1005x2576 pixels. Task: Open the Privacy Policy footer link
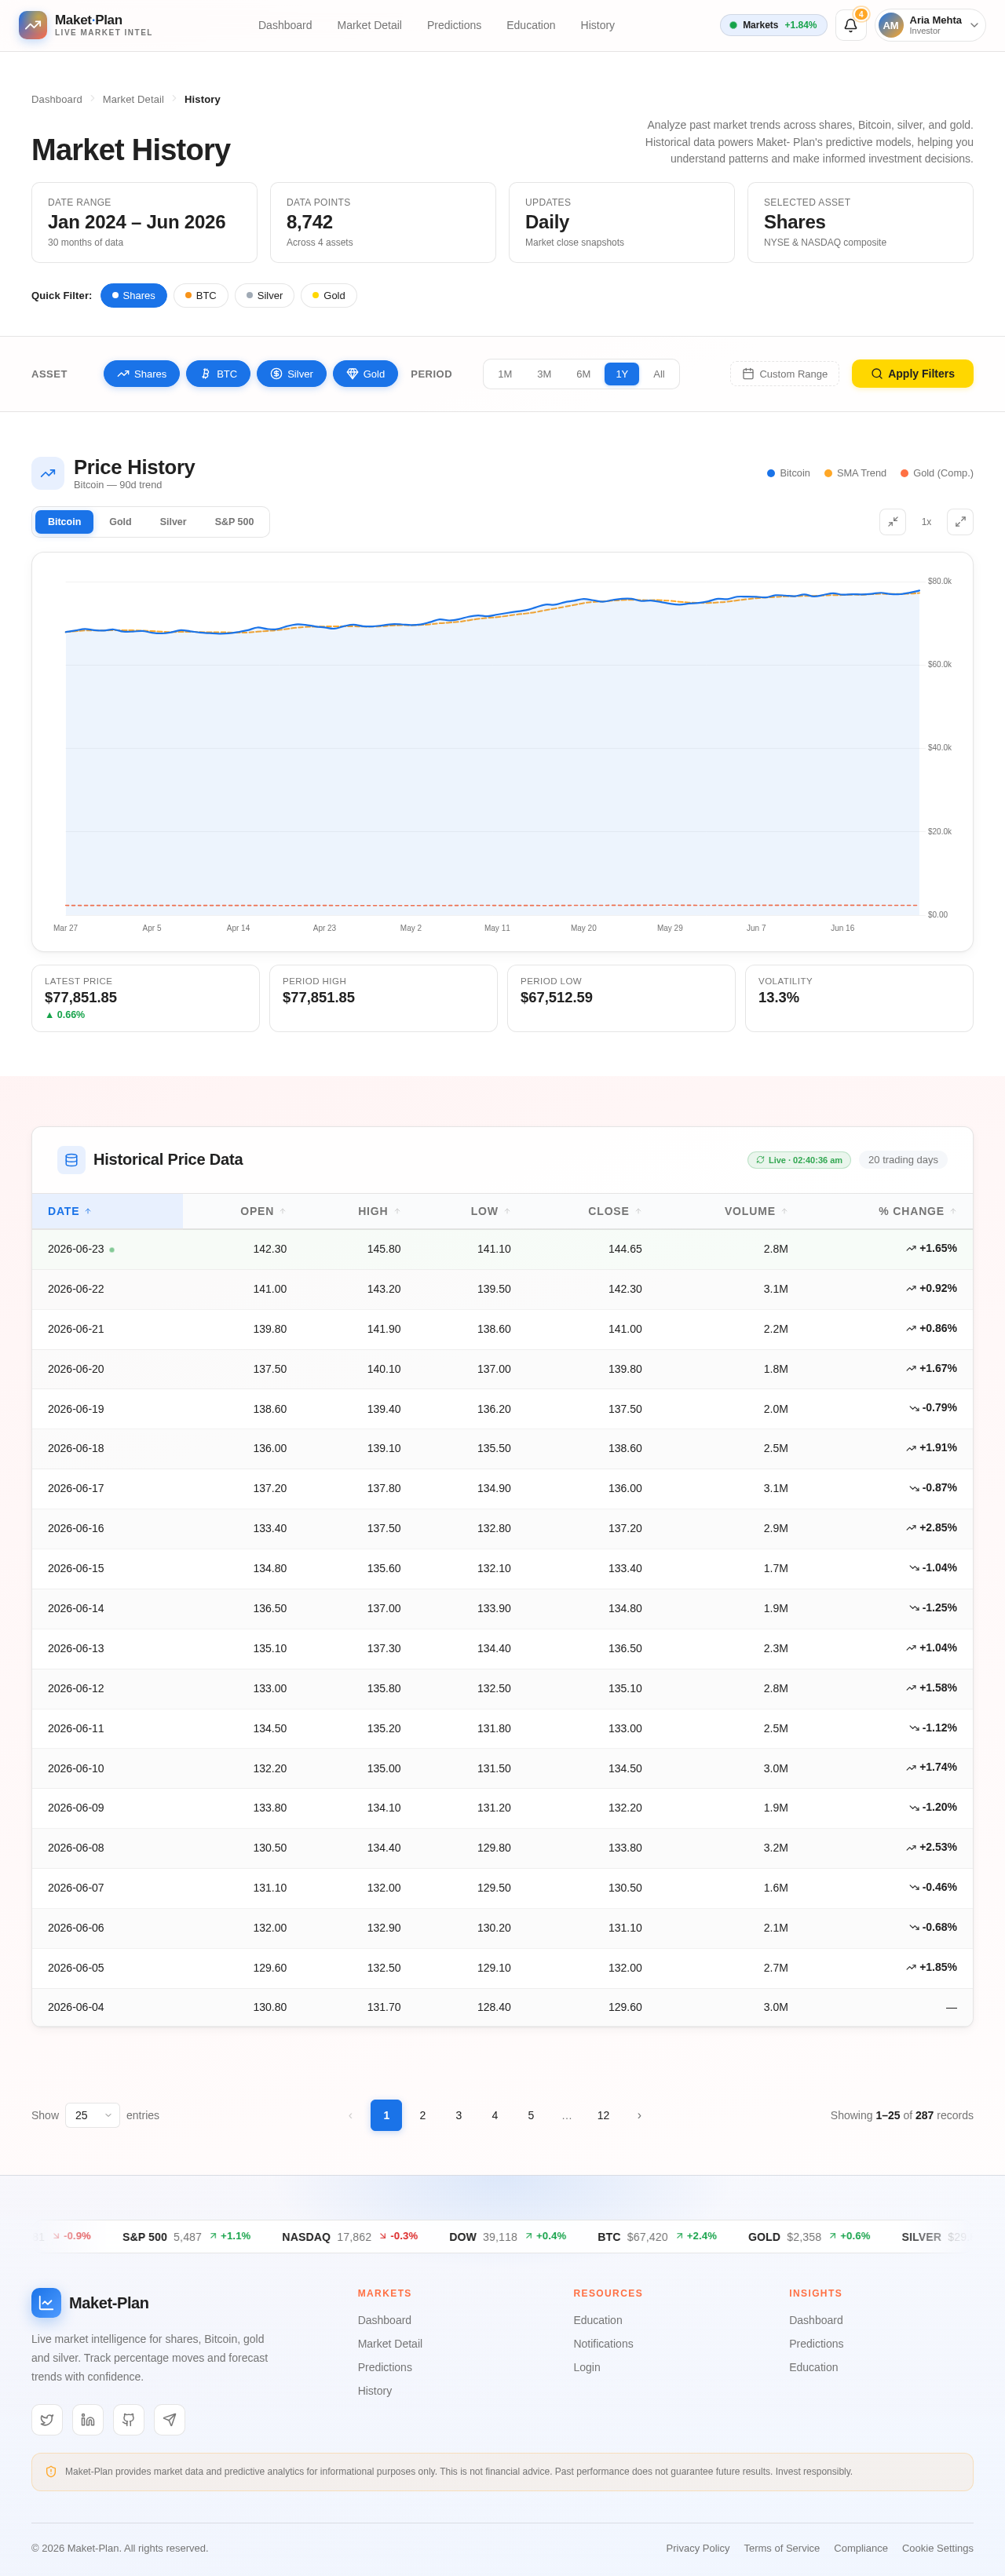click(x=698, y=2548)
